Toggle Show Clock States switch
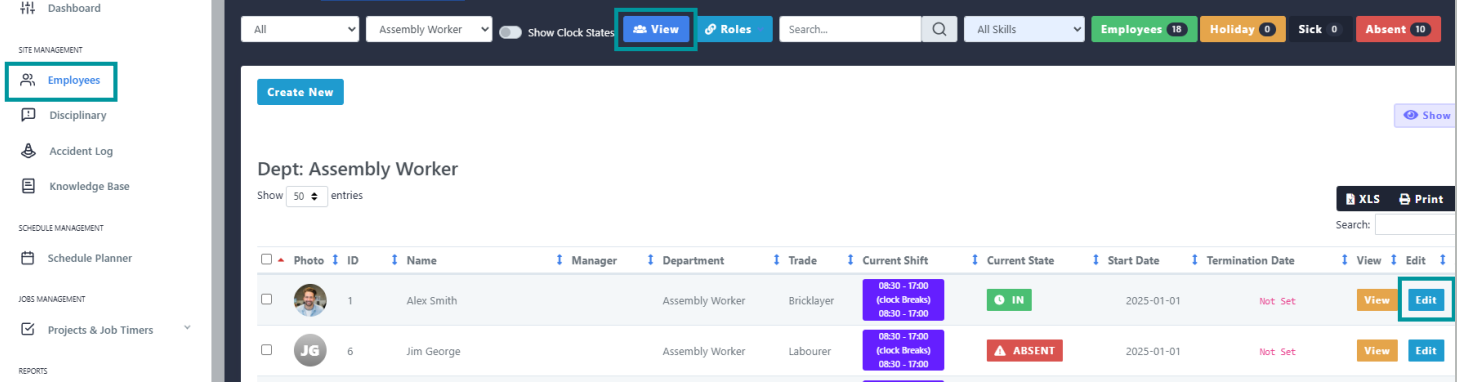This screenshot has width=1457, height=382. 510,32
